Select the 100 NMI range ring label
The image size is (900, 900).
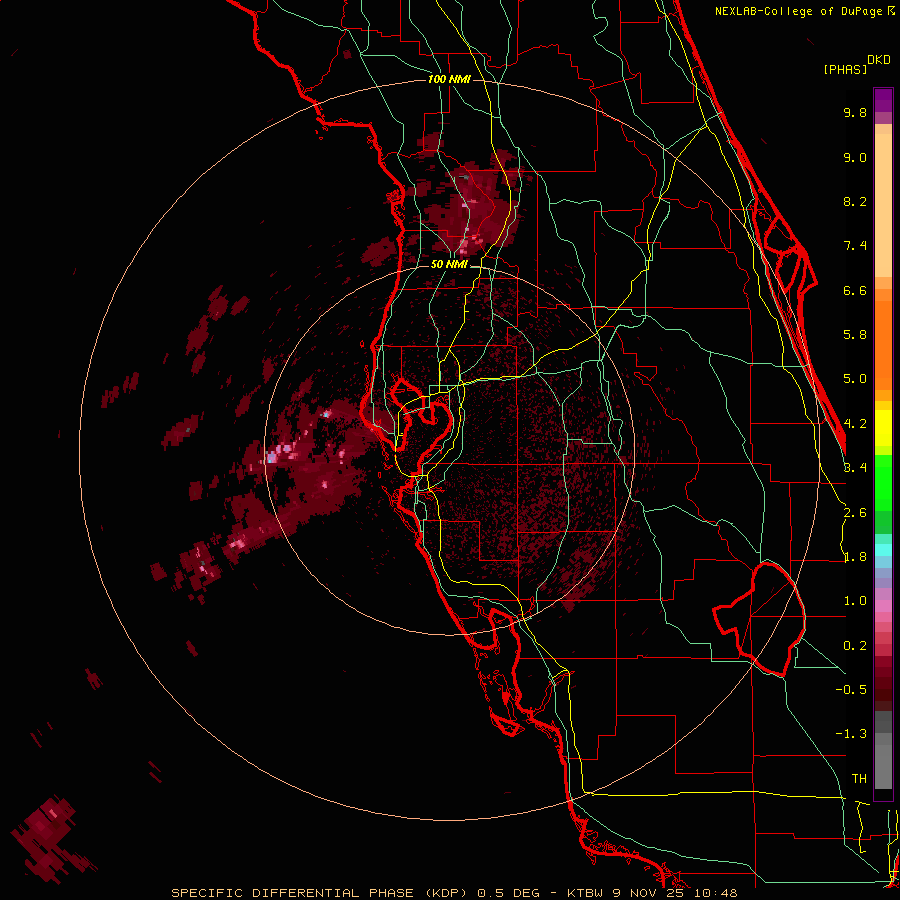click(x=449, y=79)
